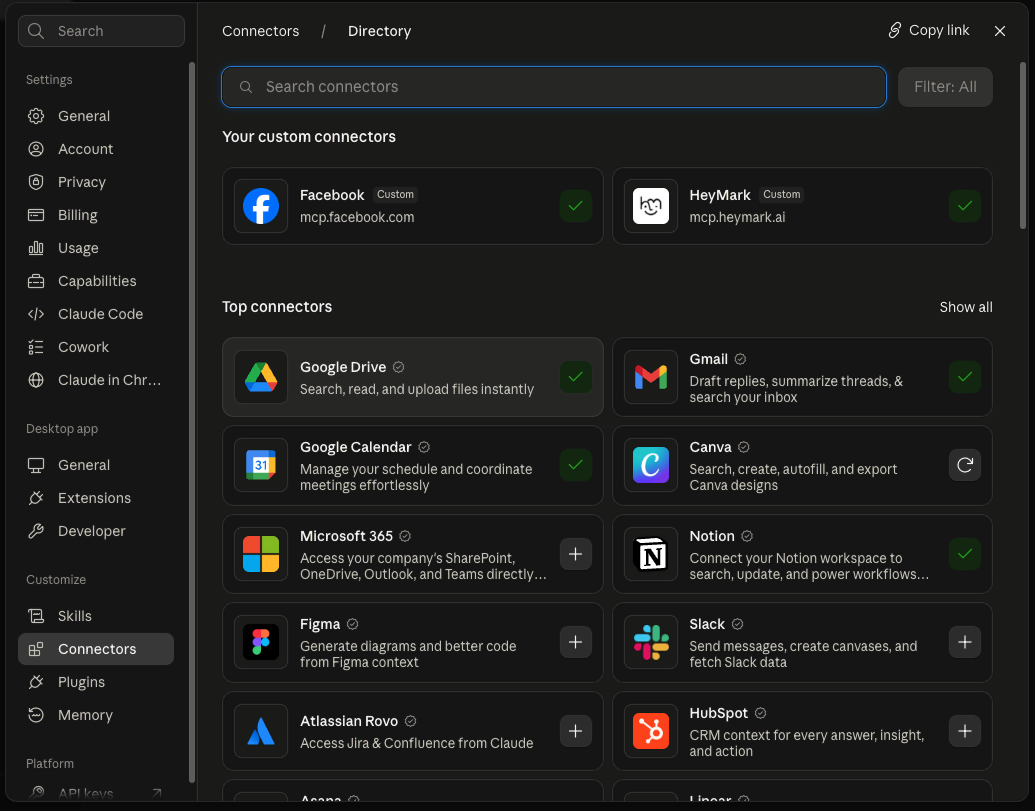Toggle the Notion connected checkmark
This screenshot has width=1035, height=811.
964,554
